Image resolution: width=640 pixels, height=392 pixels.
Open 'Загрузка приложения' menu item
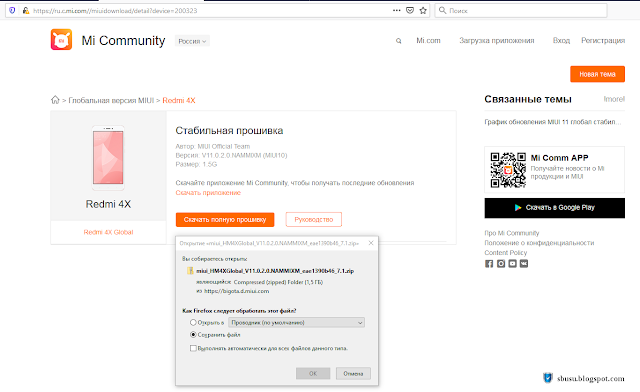click(496, 40)
